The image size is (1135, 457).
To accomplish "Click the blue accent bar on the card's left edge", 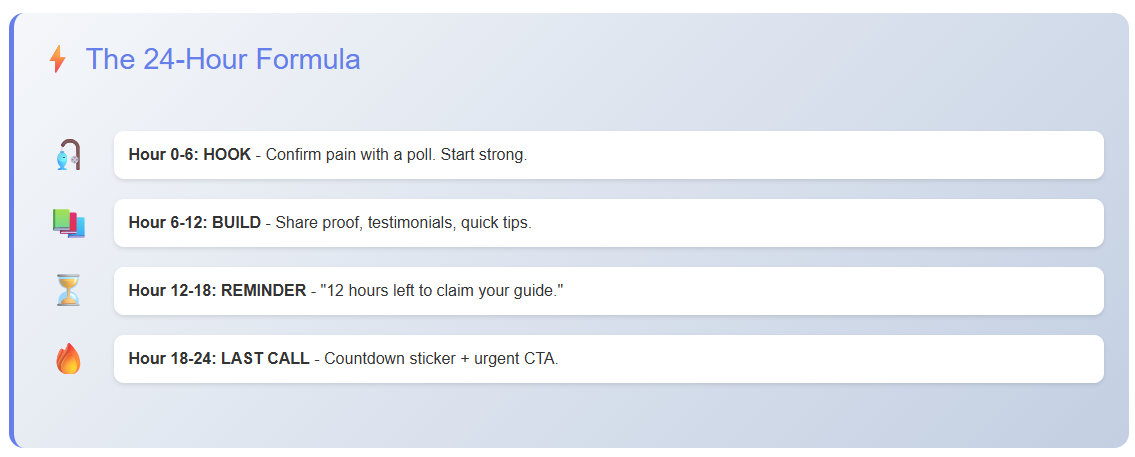I will [12, 230].
